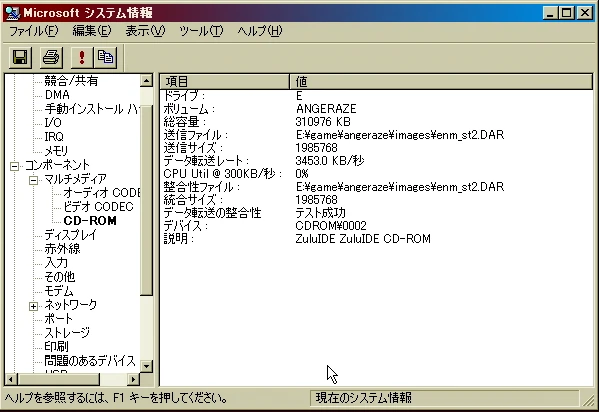
Task: Expand the ネットワーク tree node
Action: point(34,306)
